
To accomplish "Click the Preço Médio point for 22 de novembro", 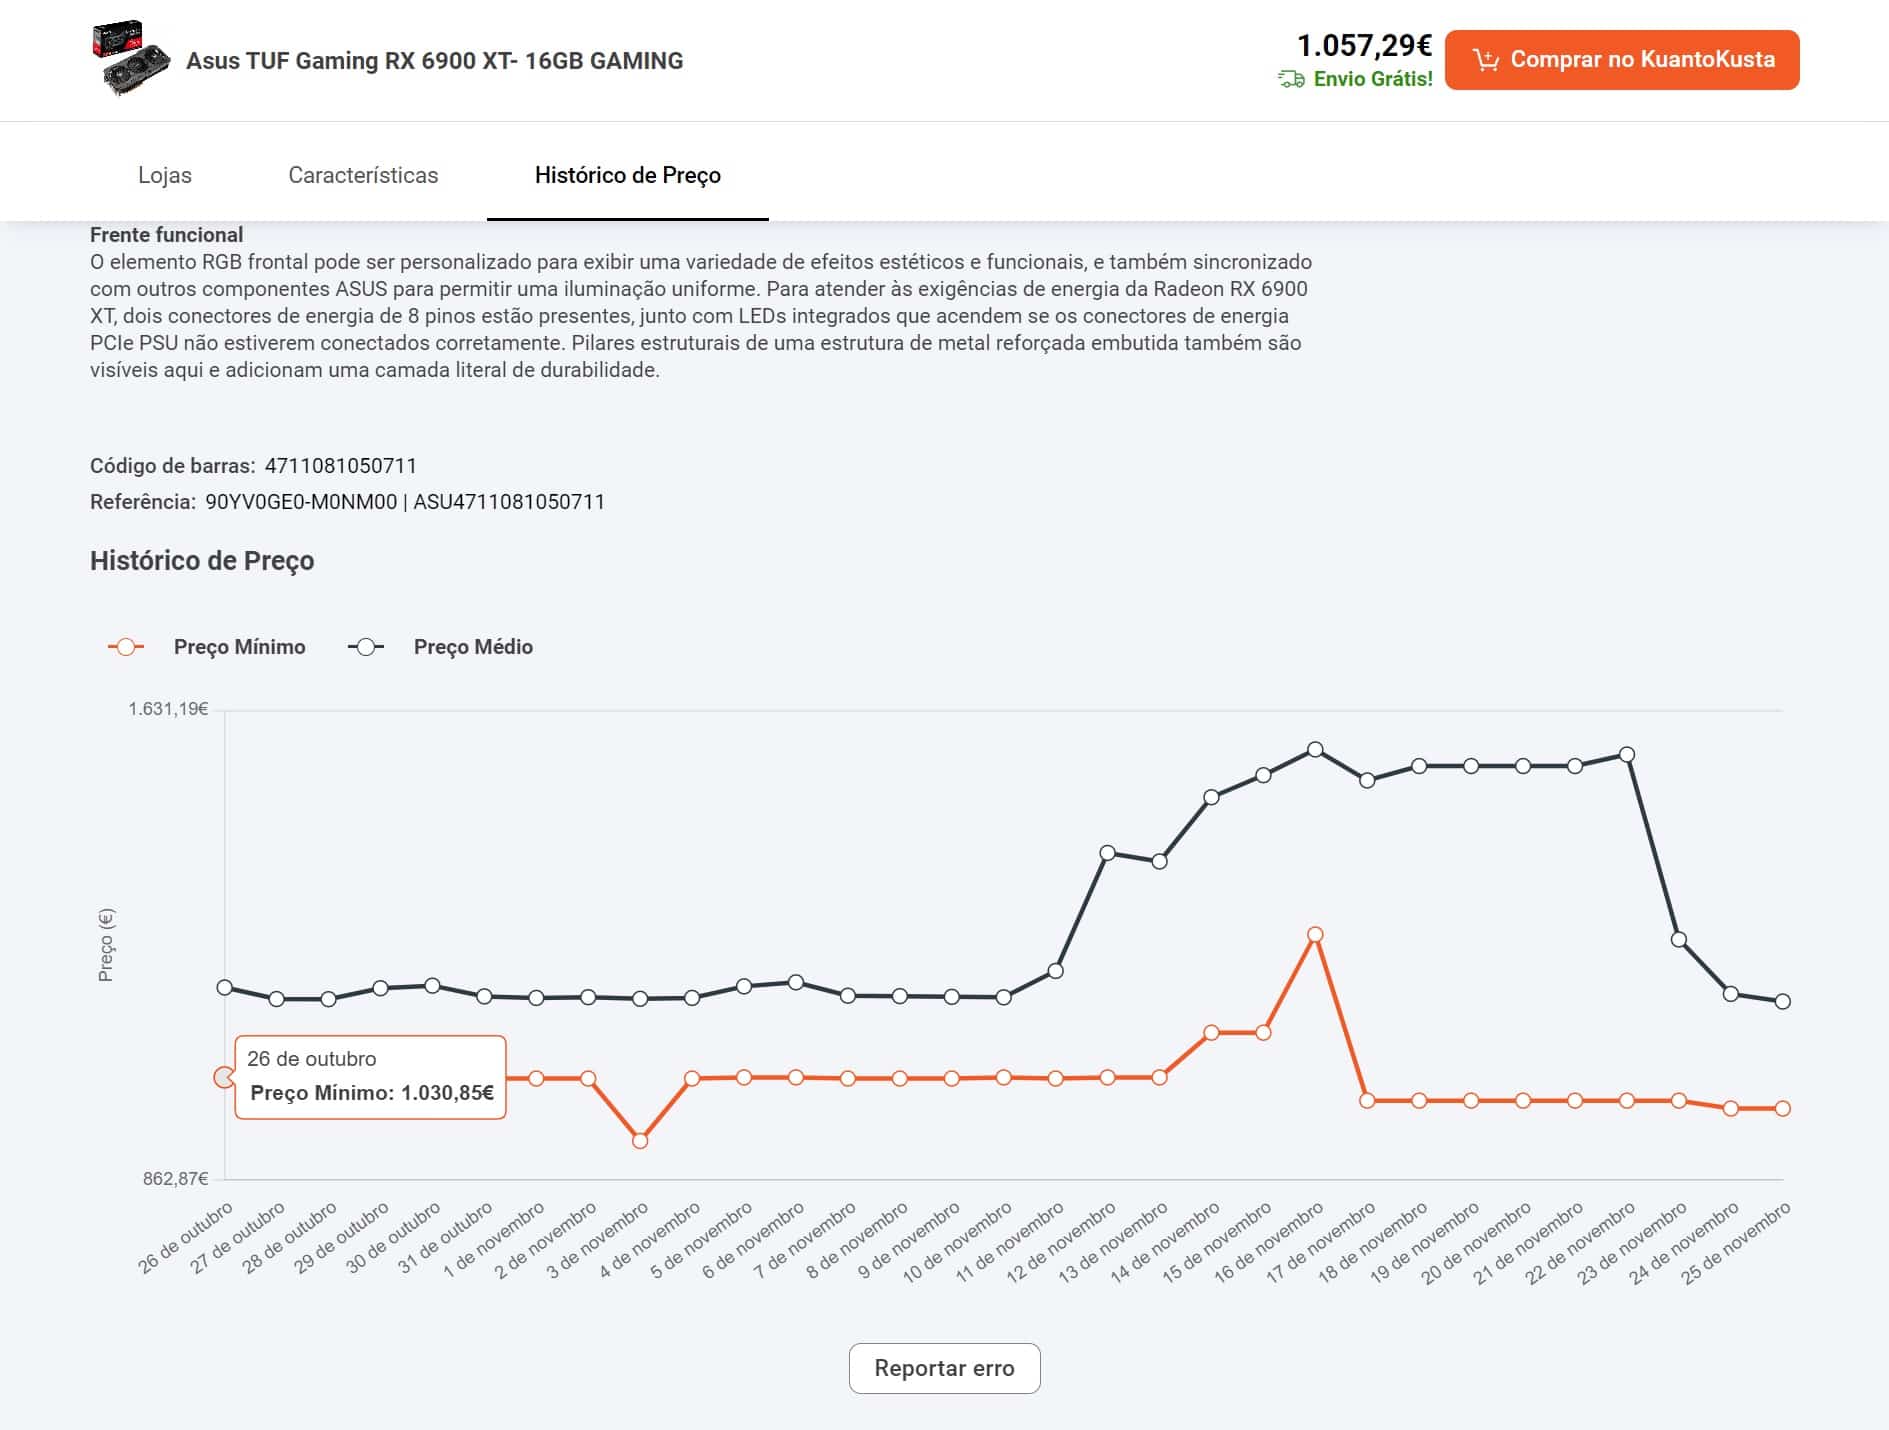I will pos(1627,755).
